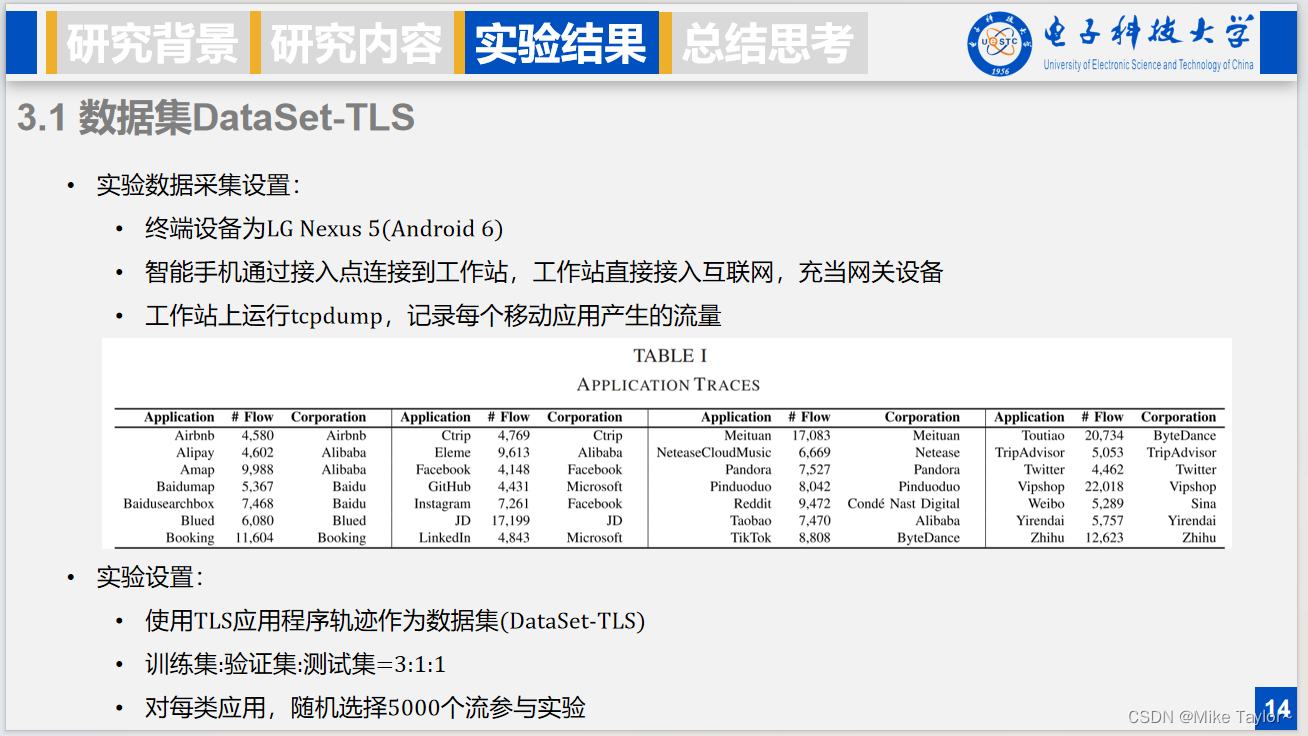The width and height of the screenshot is (1308, 736).
Task: Click the GitHub application cell
Action: pos(450,487)
